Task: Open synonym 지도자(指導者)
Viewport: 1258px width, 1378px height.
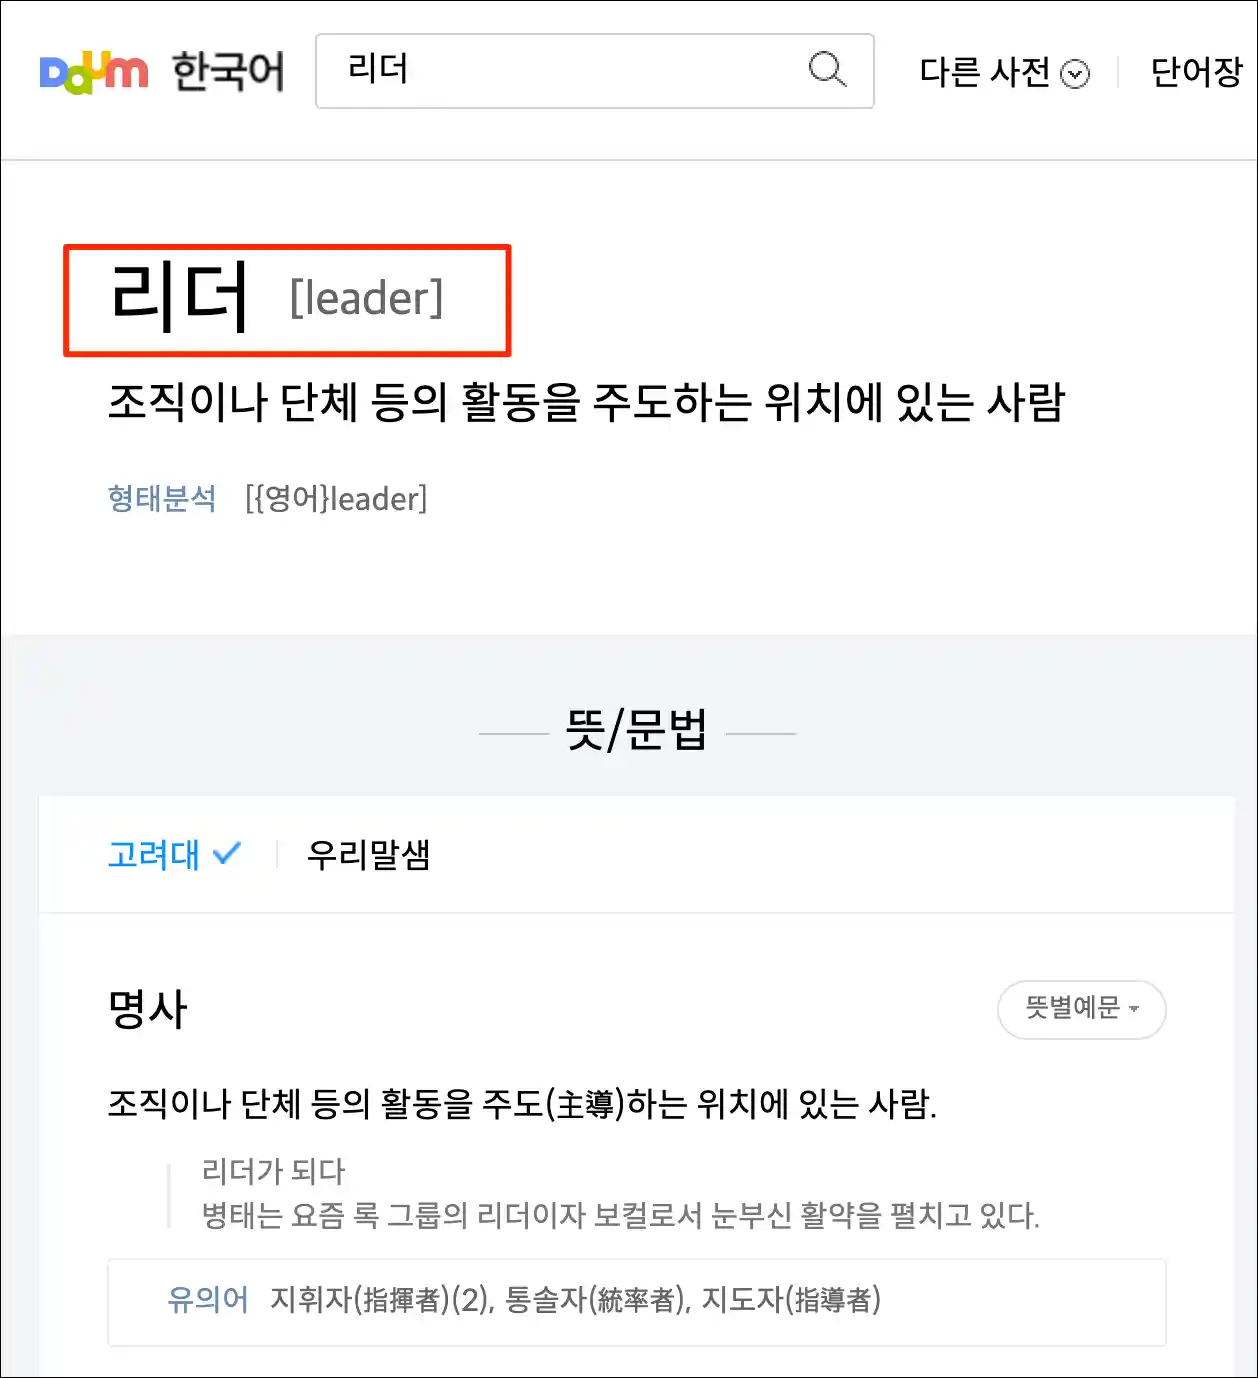Action: [791, 1299]
